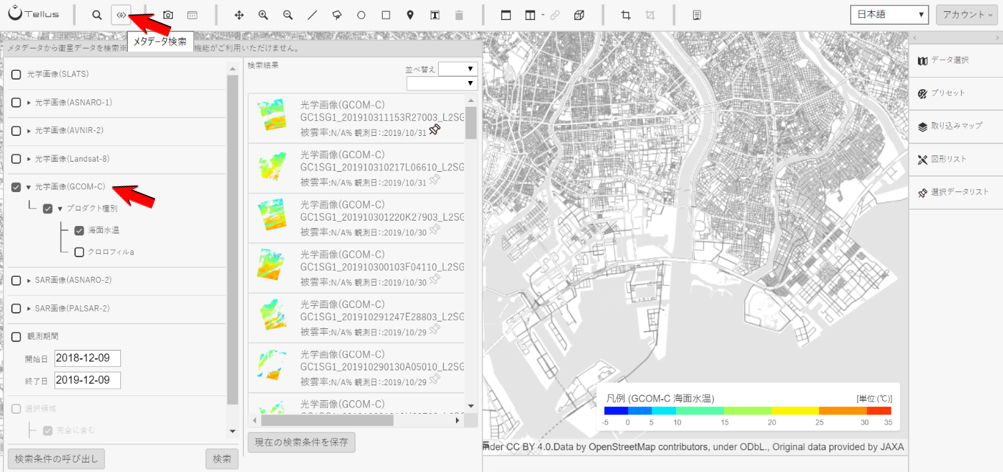1003x472 pixels.
Task: Check the SAR画像(PALSAR-2) checkbox
Action: 17,308
